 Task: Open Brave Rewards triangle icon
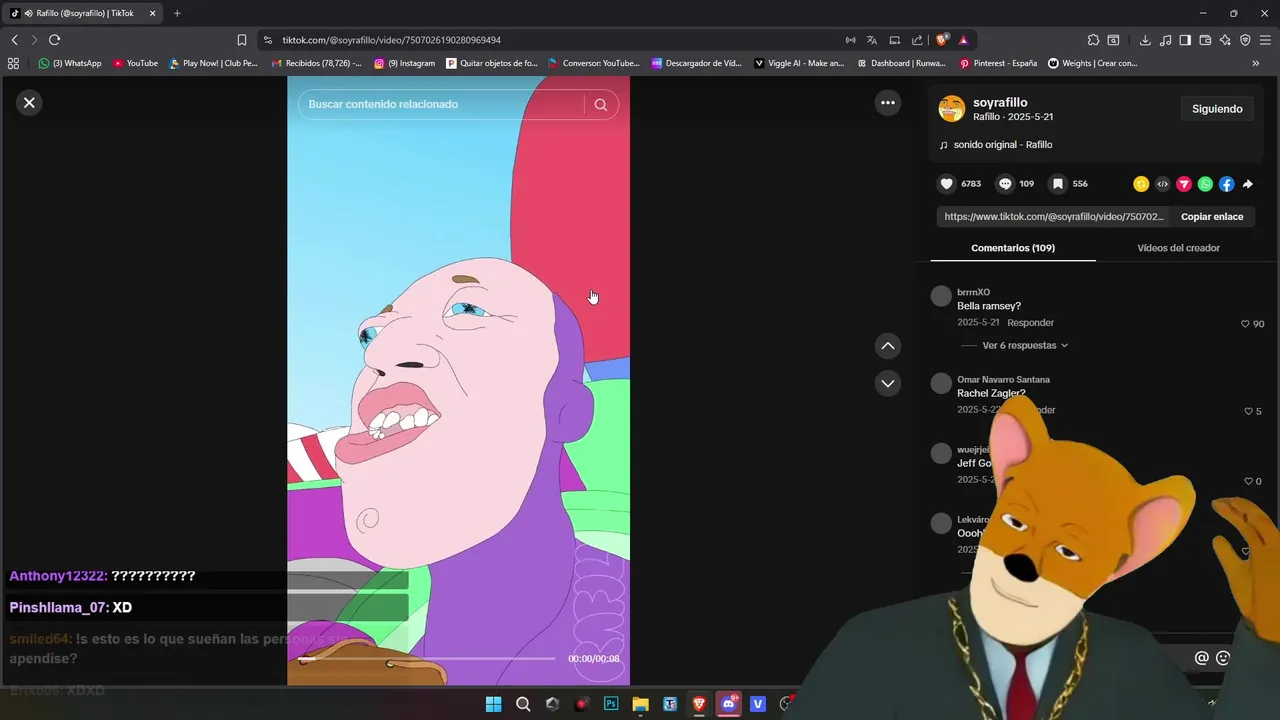tap(963, 40)
